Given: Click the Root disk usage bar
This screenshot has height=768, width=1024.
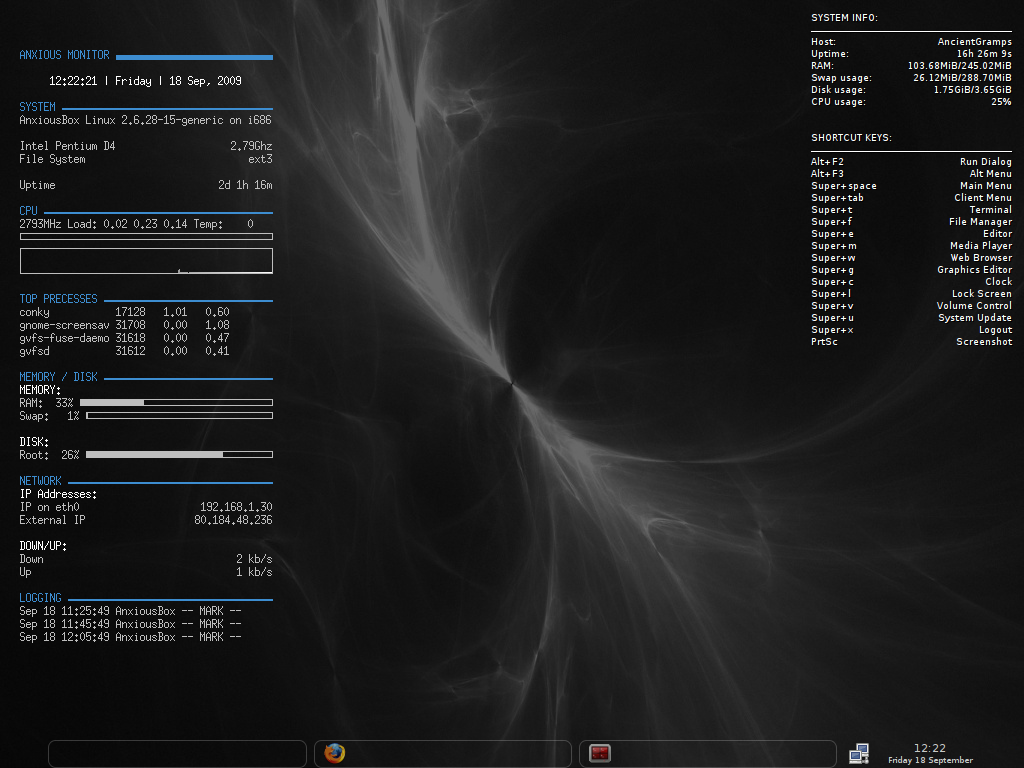Looking at the screenshot, I should (x=179, y=455).
